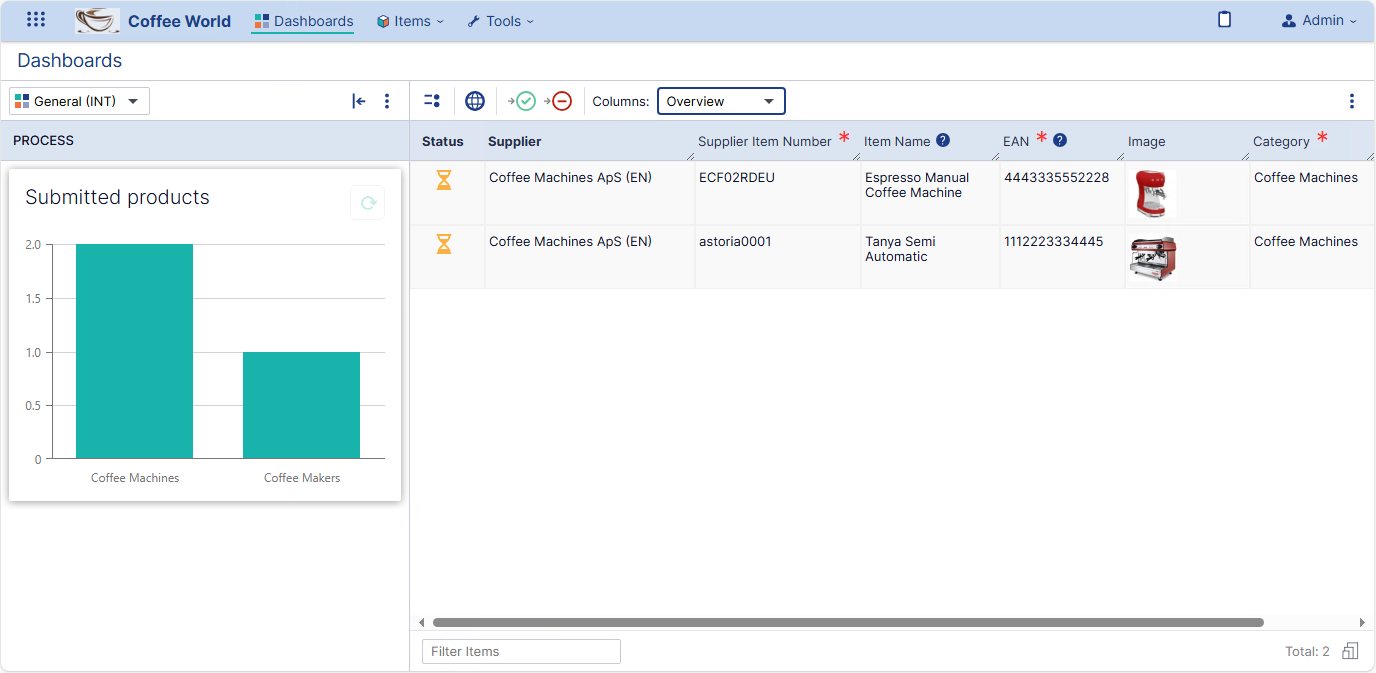This screenshot has width=1376, height=673.
Task: Click Coffee Makers axis label
Action: pyautogui.click(x=302, y=478)
